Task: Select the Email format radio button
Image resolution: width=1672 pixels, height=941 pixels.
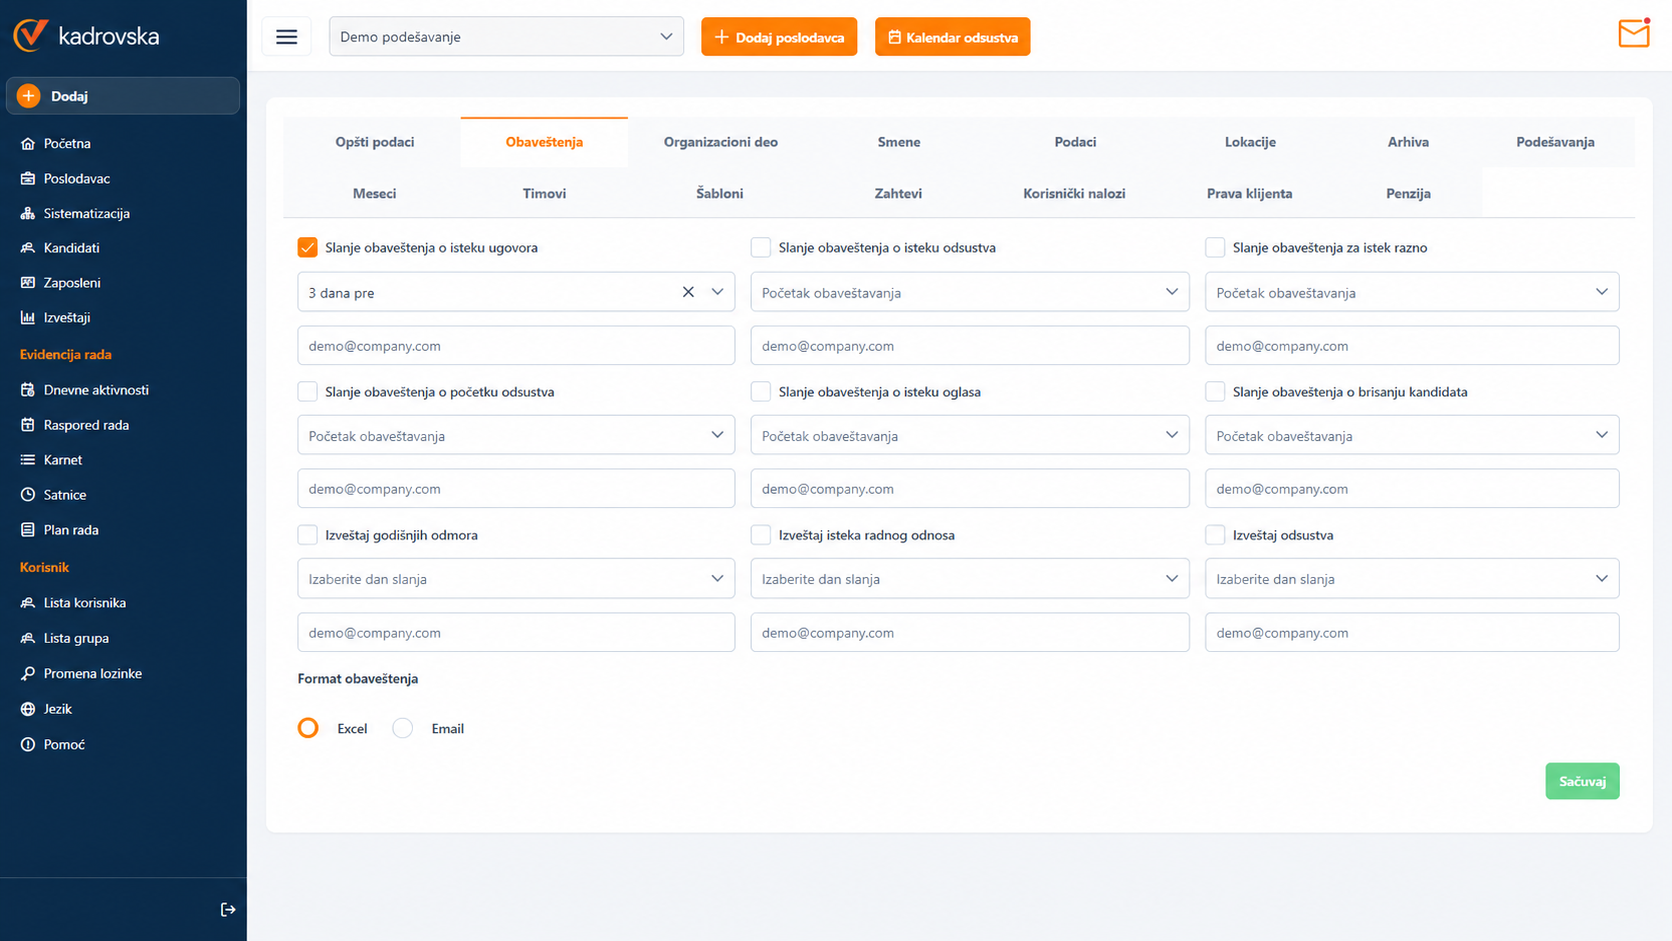Action: click(403, 728)
